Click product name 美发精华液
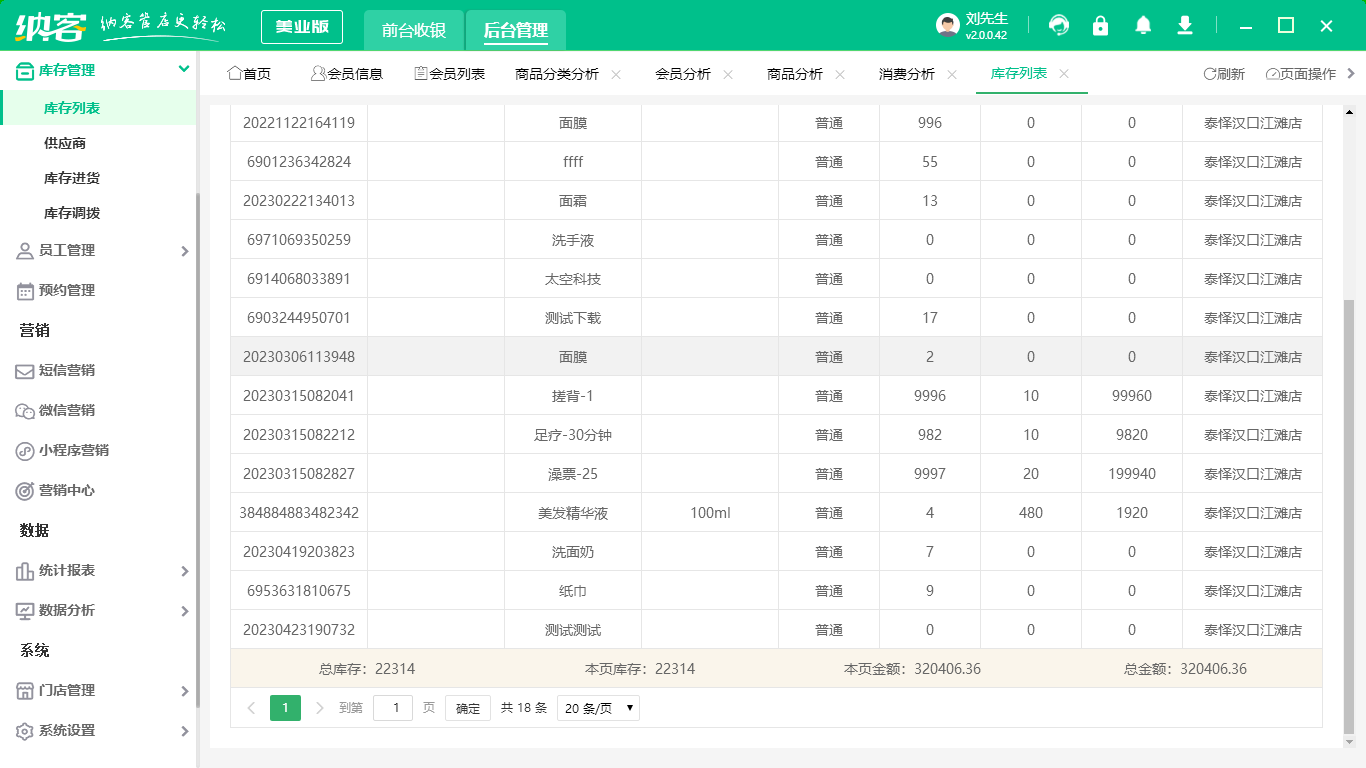 point(573,513)
